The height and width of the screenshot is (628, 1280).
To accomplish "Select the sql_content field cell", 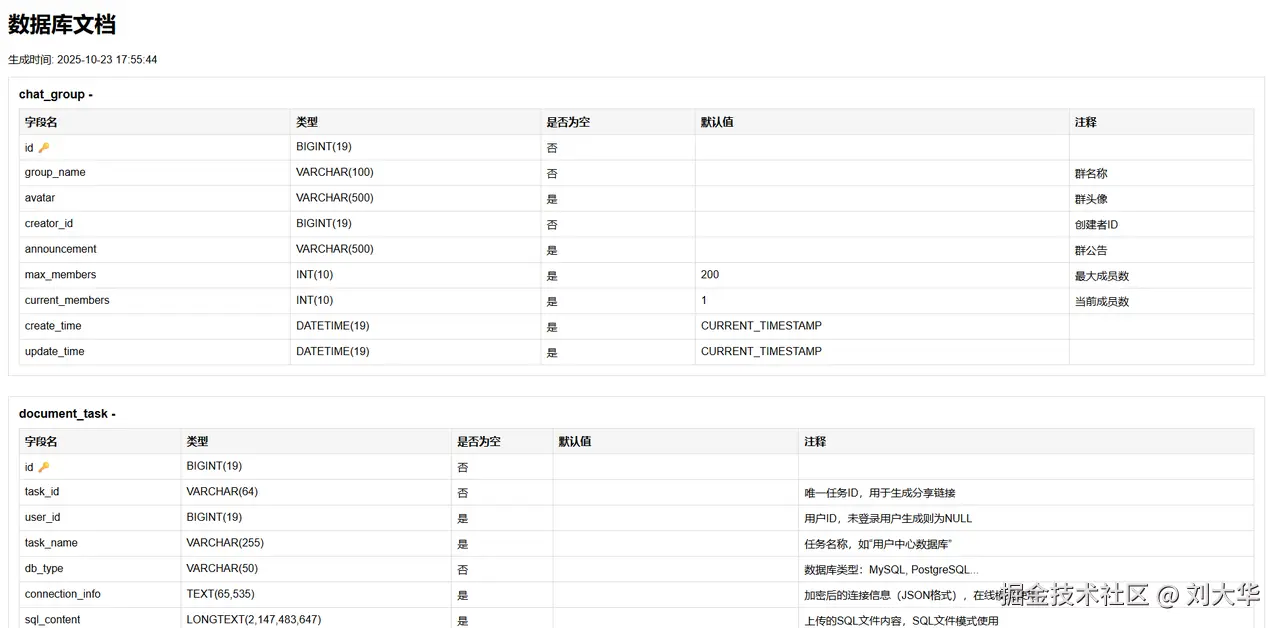I will (100, 619).
